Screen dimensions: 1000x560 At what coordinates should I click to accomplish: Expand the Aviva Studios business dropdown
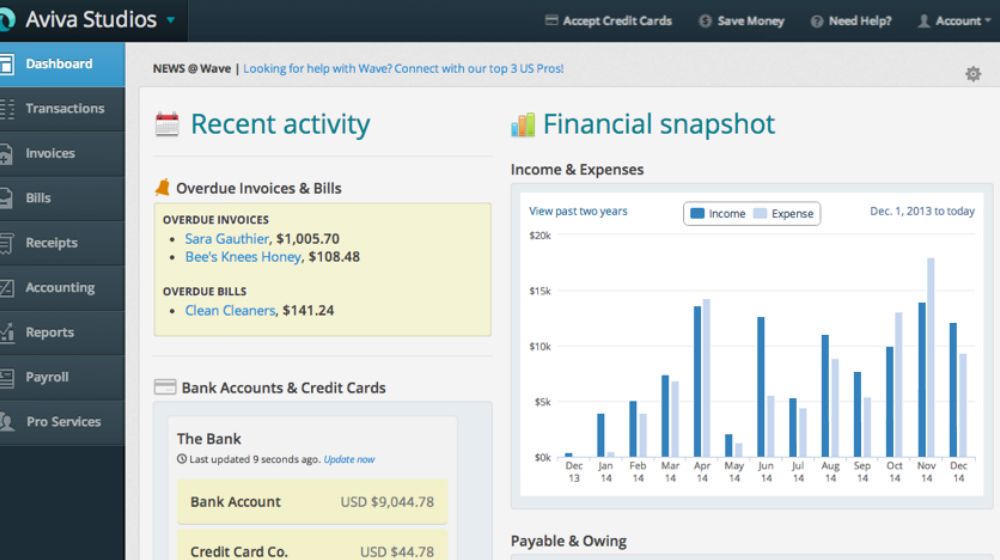click(x=170, y=20)
